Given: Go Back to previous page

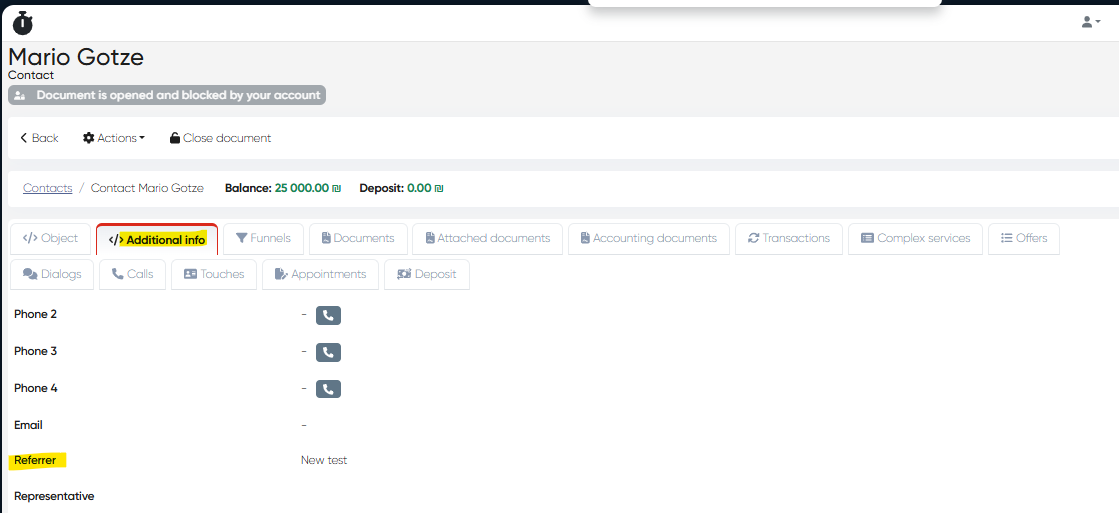Looking at the screenshot, I should click(39, 138).
